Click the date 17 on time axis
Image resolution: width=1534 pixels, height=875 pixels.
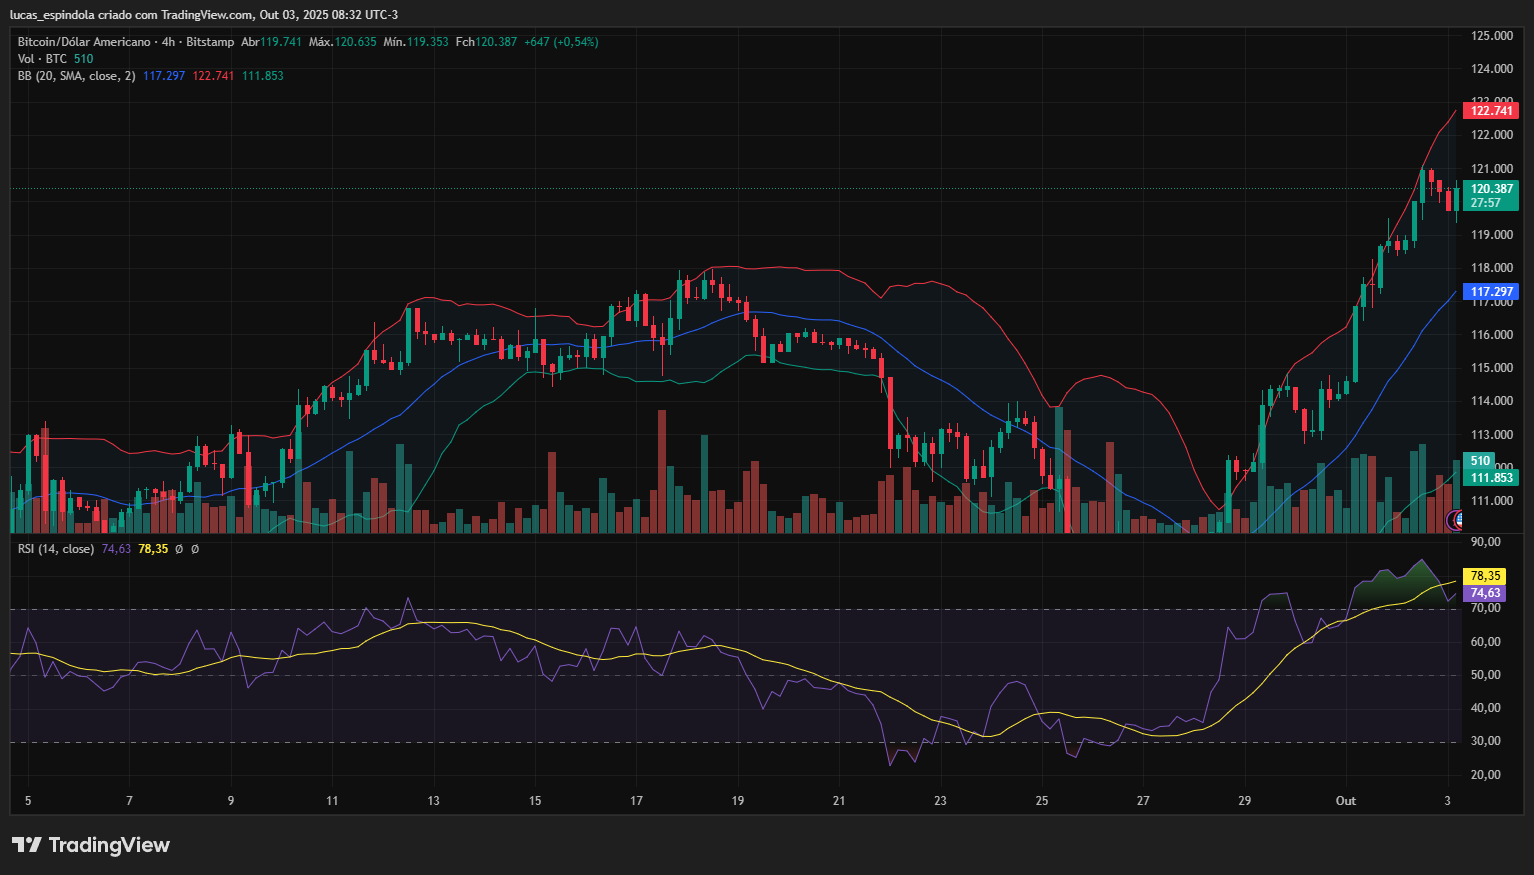point(636,801)
